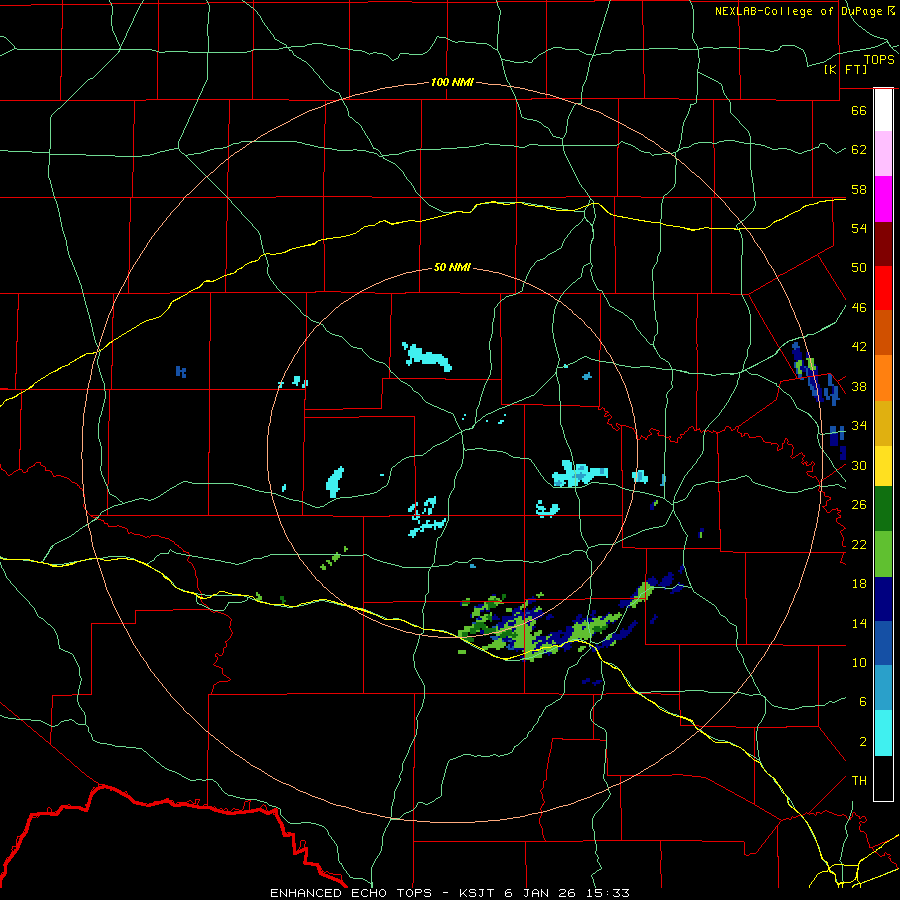The width and height of the screenshot is (900, 900).
Task: Click the K FT units label
Action: coord(845,69)
